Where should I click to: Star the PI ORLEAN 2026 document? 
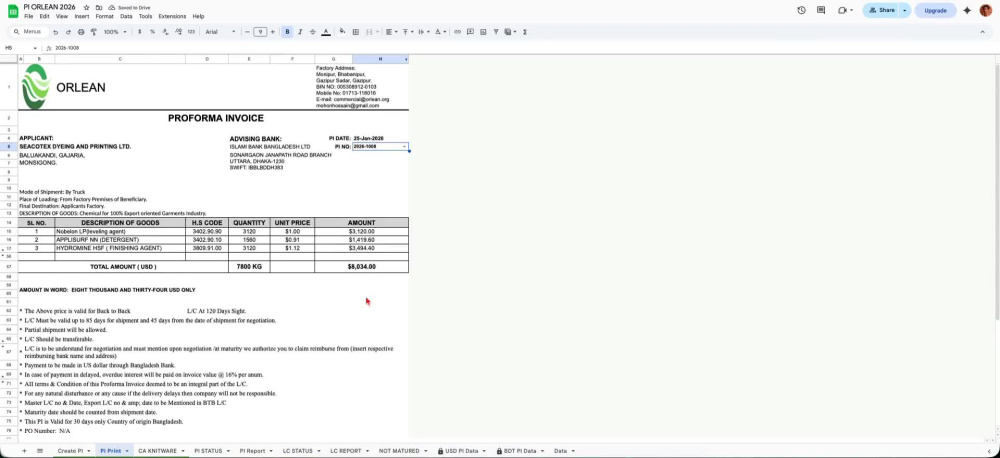point(87,8)
